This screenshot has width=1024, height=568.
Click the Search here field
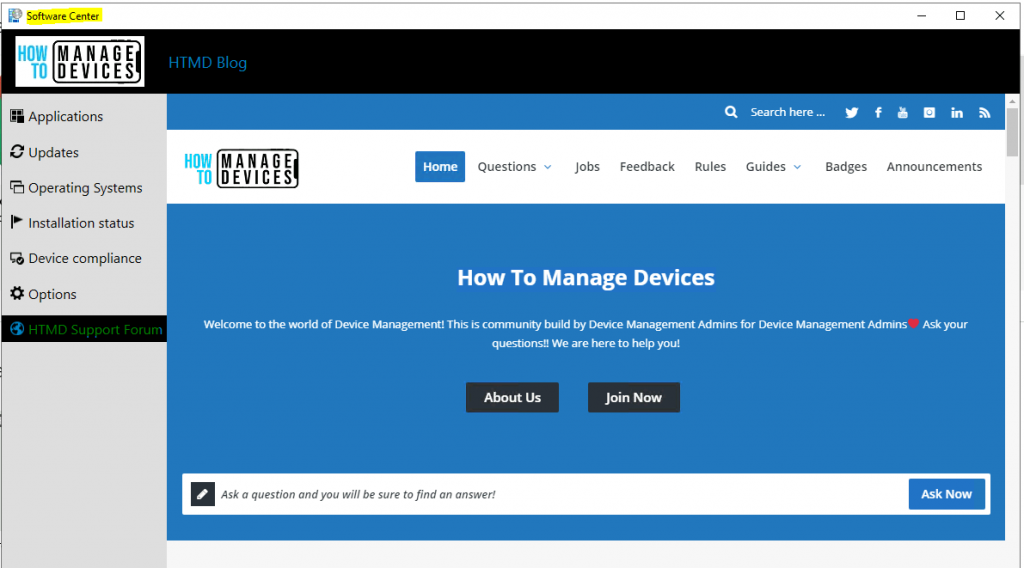coord(788,112)
